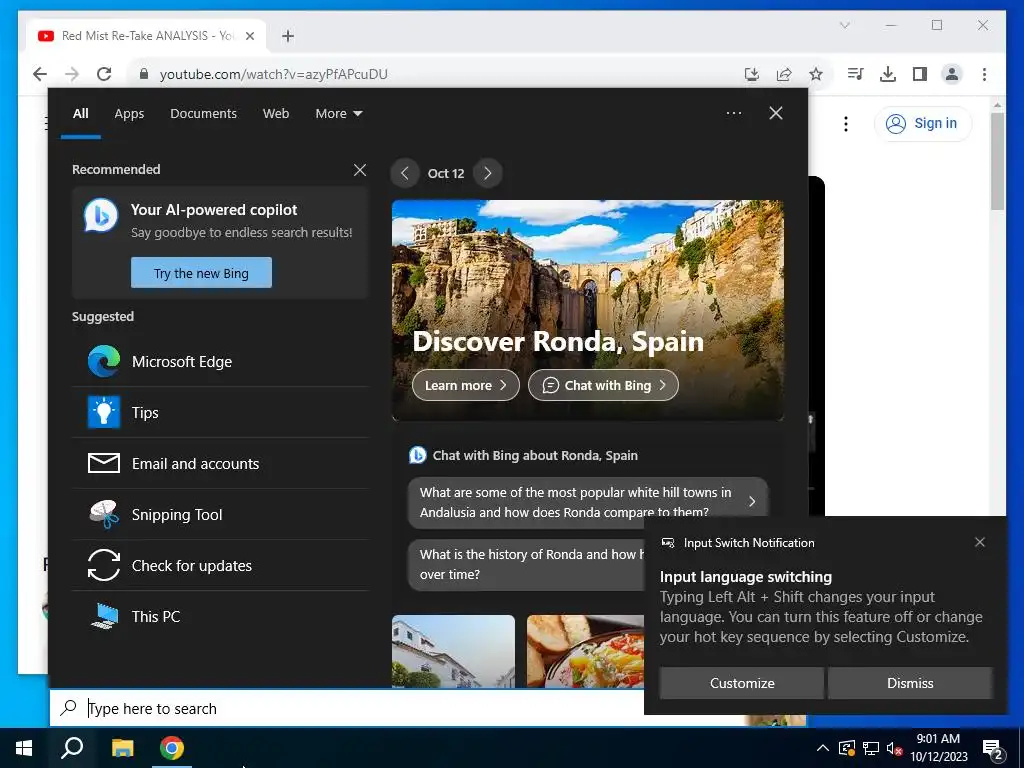Click Chat with Bing about Ronda heading
This screenshot has width=1024, height=768.
[x=535, y=456]
